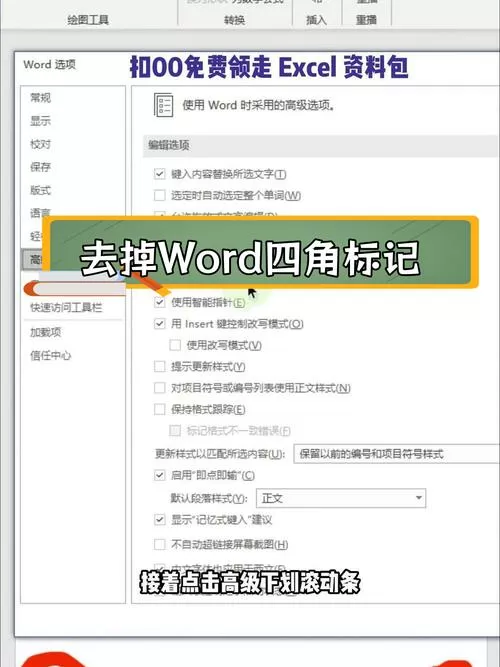The height and width of the screenshot is (667, 500).
Task: Check the 使用改写模式 option
Action: pos(175,345)
